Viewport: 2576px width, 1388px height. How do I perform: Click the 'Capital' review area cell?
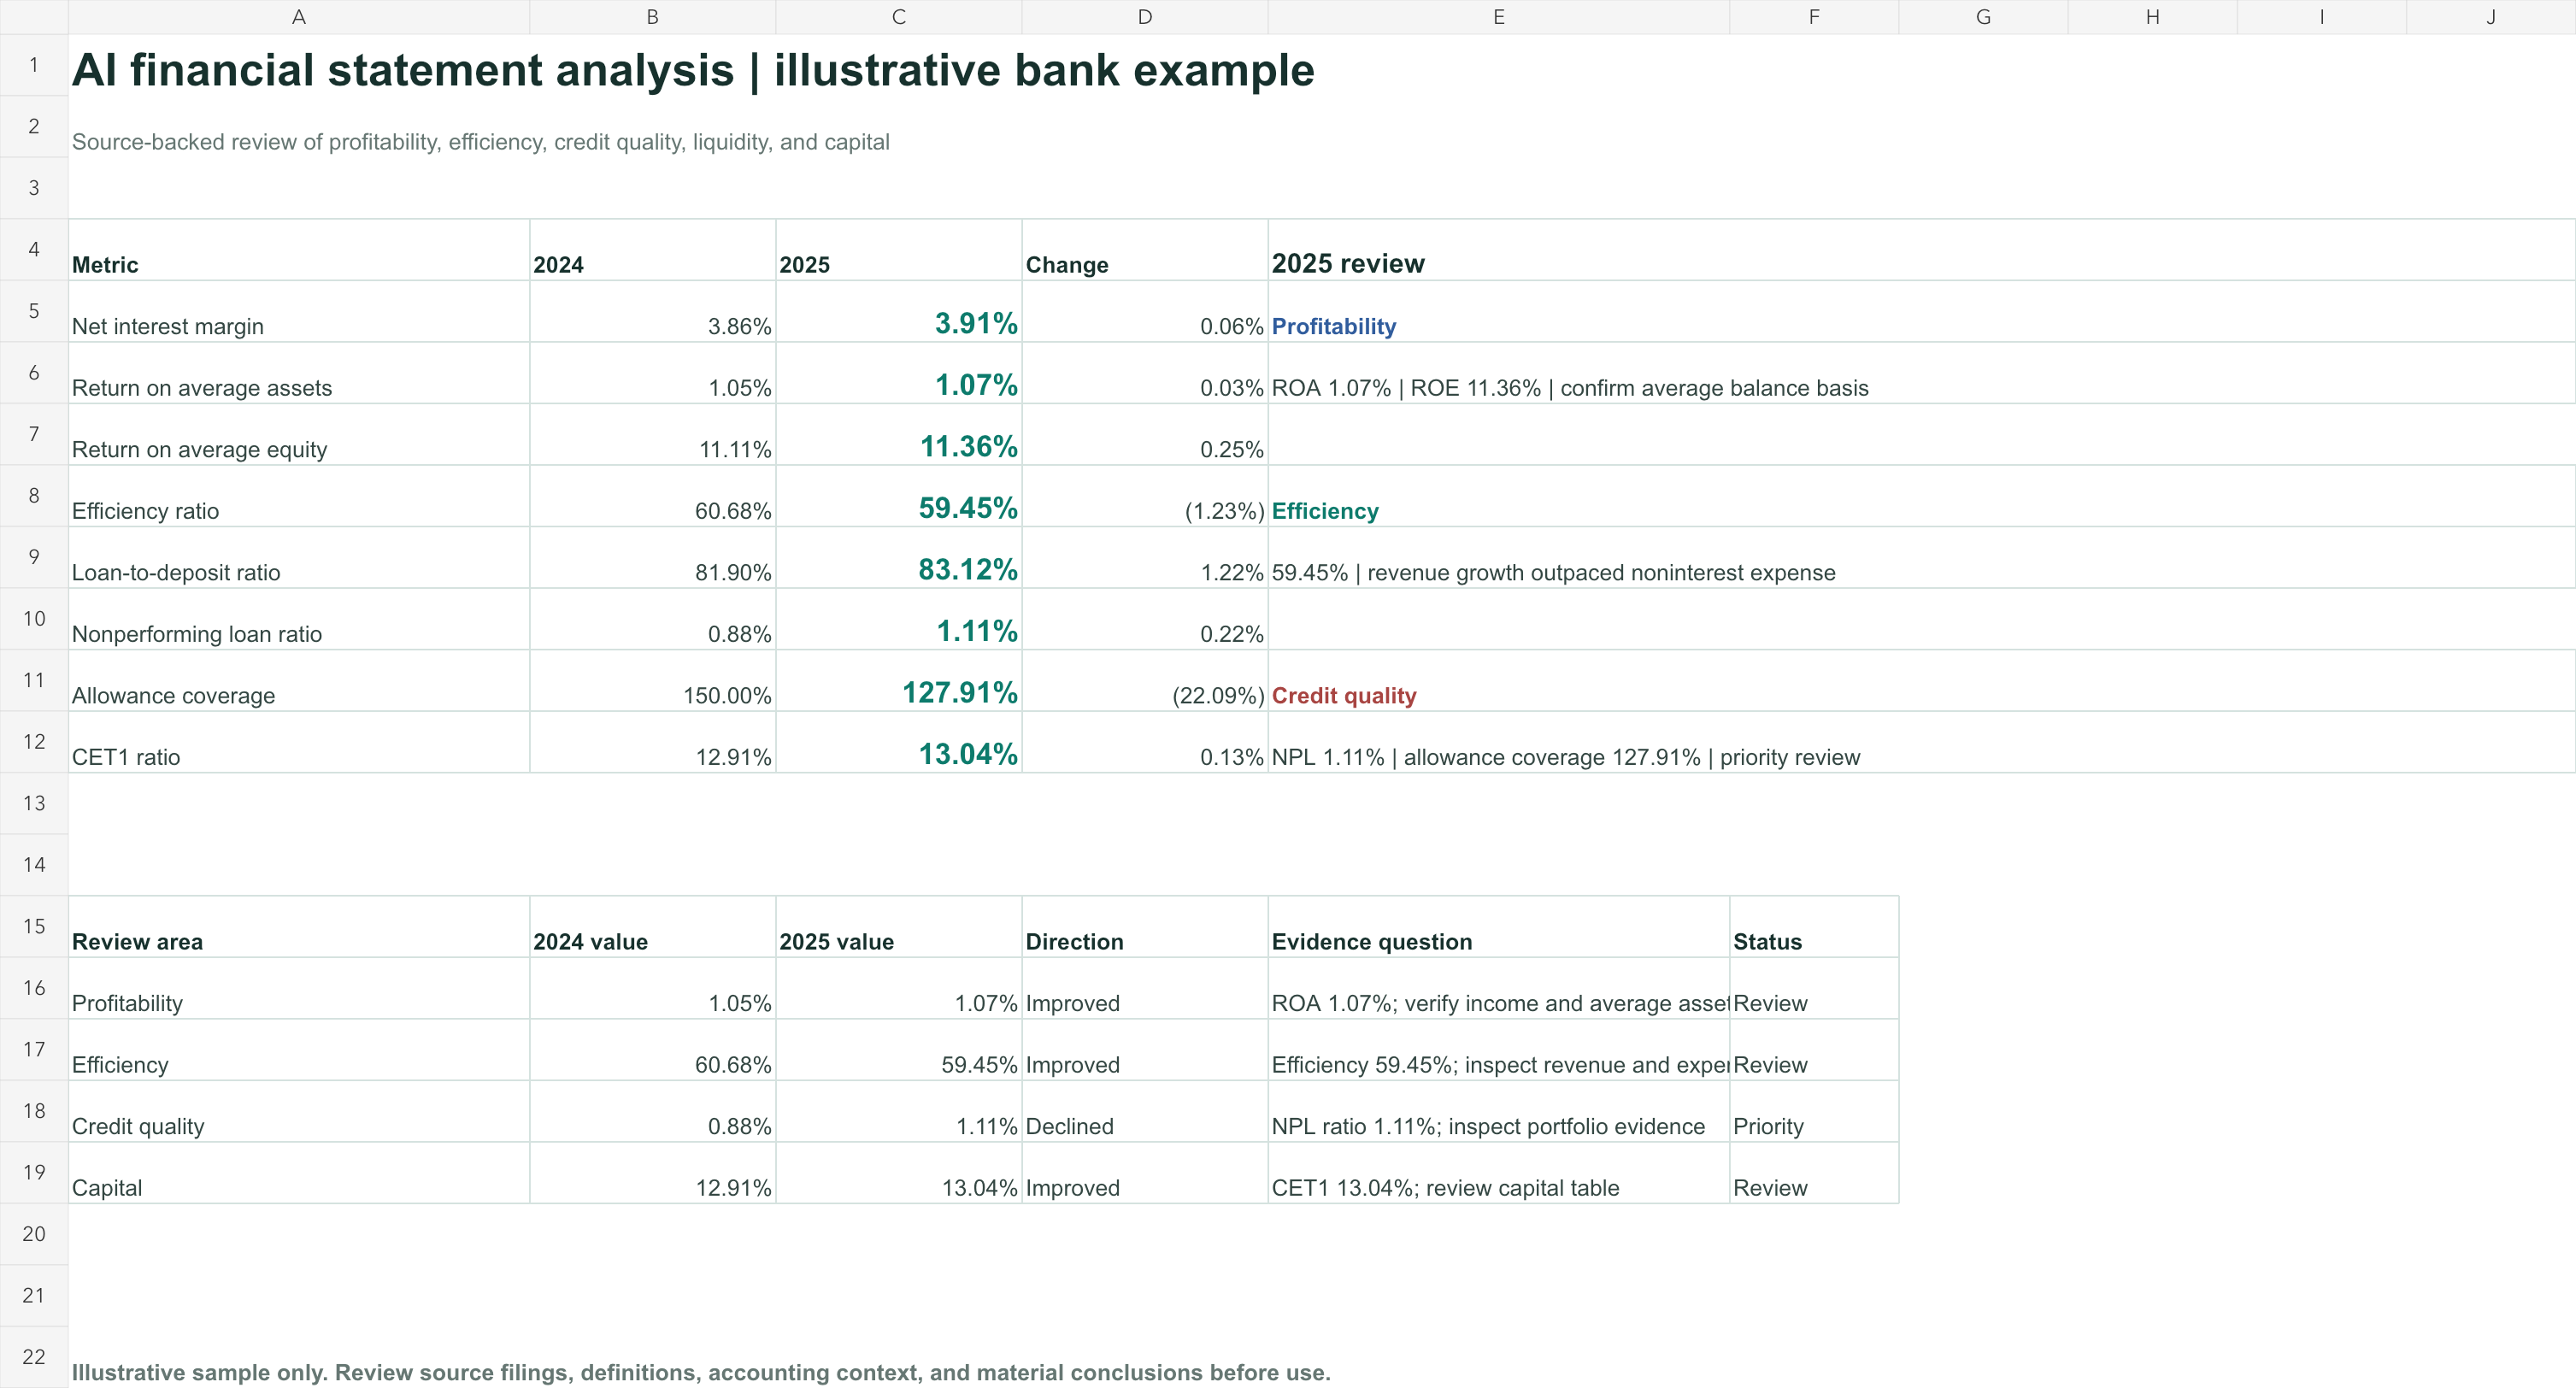(299, 1173)
